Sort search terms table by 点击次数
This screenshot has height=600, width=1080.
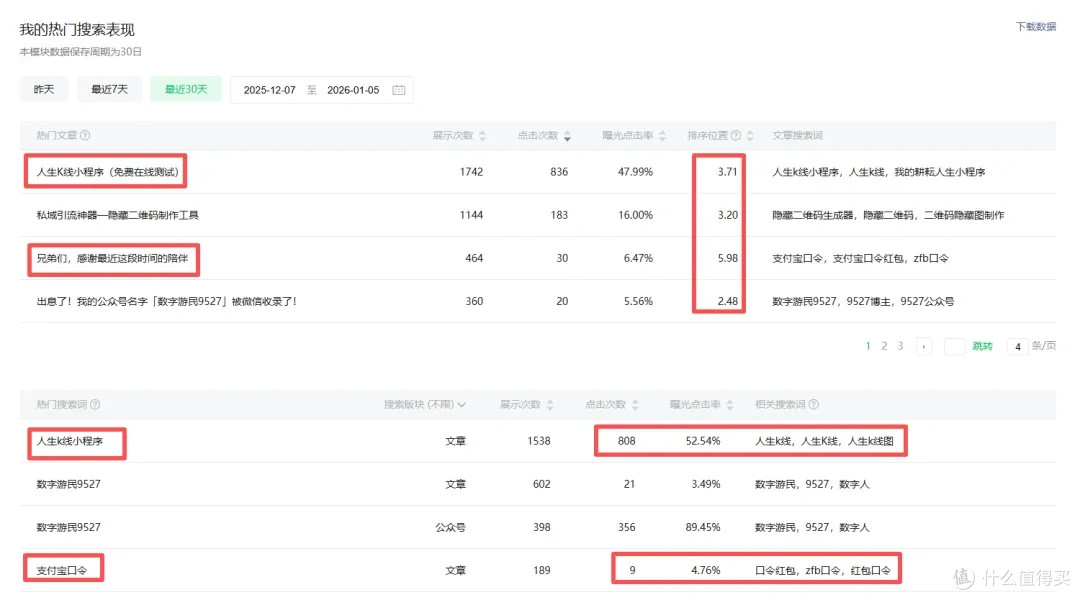(635, 405)
